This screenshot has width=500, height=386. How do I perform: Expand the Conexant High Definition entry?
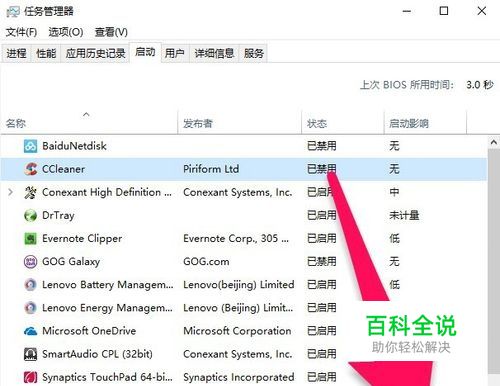tap(11, 192)
